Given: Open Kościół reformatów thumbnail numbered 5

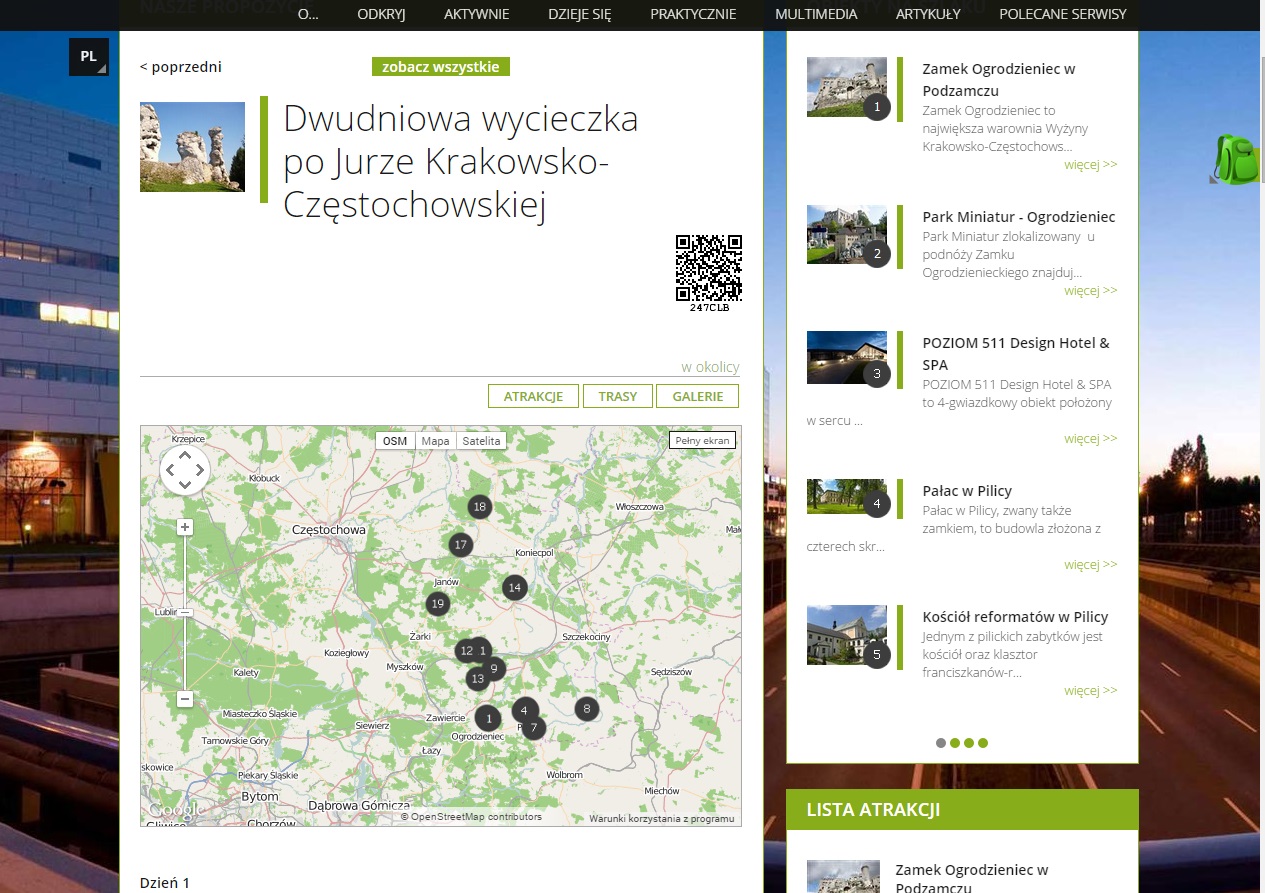Looking at the screenshot, I should point(847,635).
